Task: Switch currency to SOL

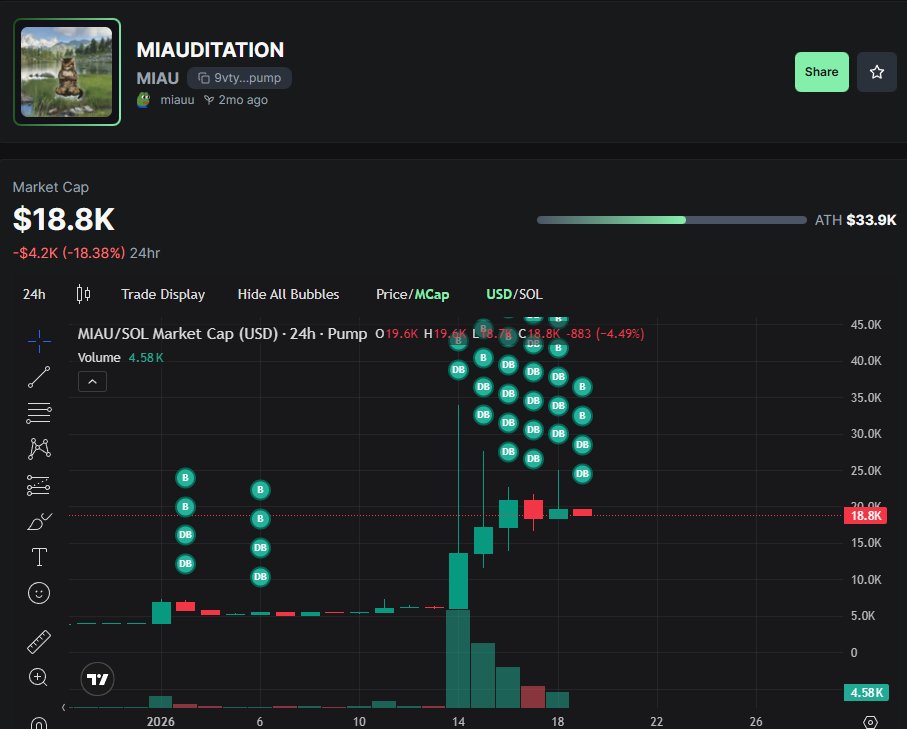Action: coord(530,294)
